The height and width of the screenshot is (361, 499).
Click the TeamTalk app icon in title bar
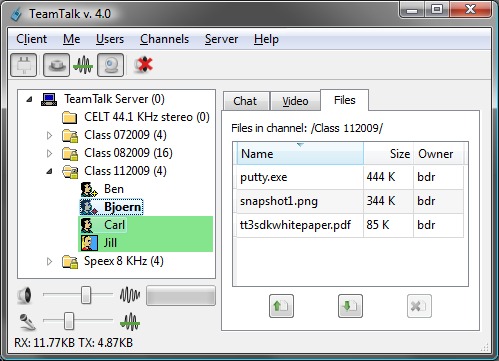click(x=17, y=14)
